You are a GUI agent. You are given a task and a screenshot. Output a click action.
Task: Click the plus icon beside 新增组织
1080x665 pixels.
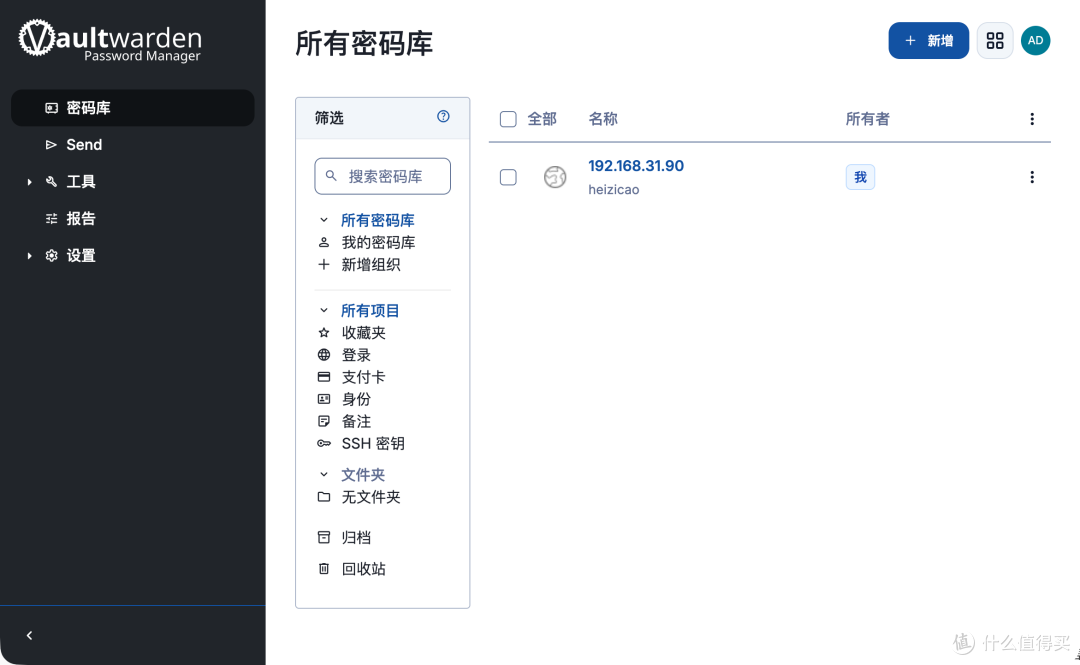[x=324, y=265]
